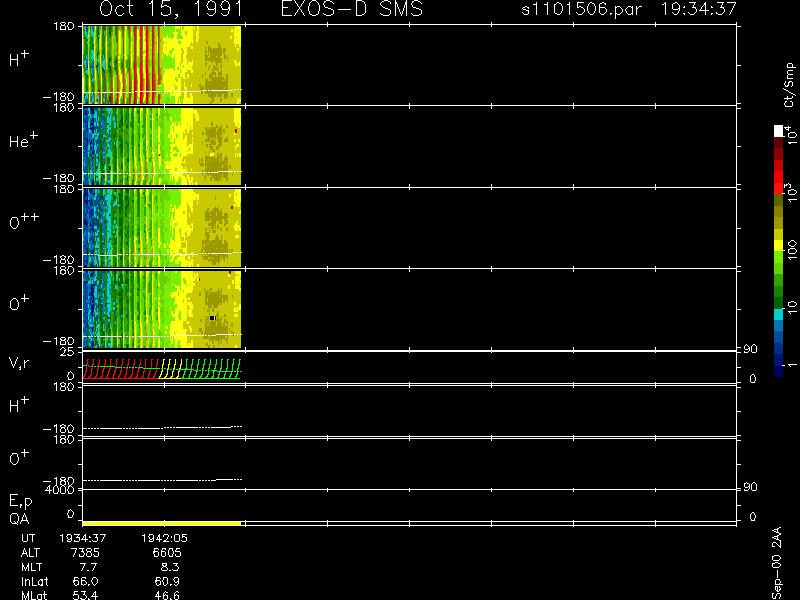The height and width of the screenshot is (600, 800).
Task: Click the "InLat" row label
Action: 35,581
